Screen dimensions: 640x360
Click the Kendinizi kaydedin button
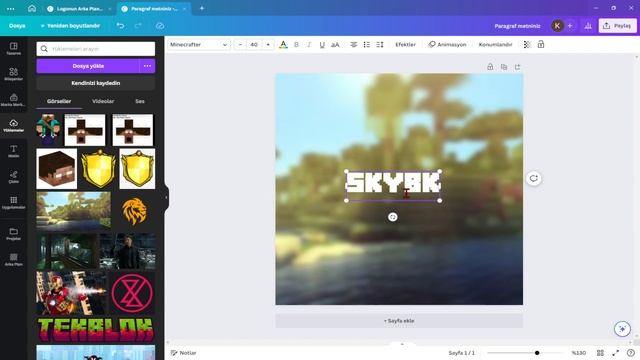click(x=96, y=83)
